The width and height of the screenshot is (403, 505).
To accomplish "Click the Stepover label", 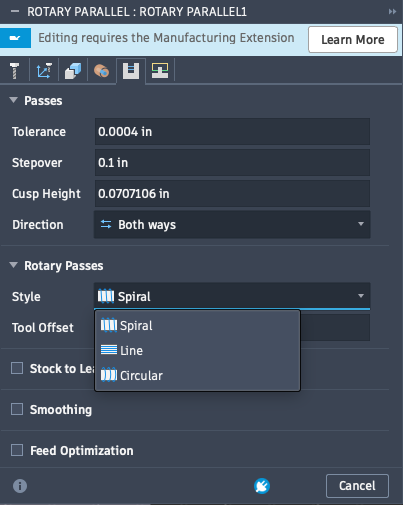I will coord(37,163).
